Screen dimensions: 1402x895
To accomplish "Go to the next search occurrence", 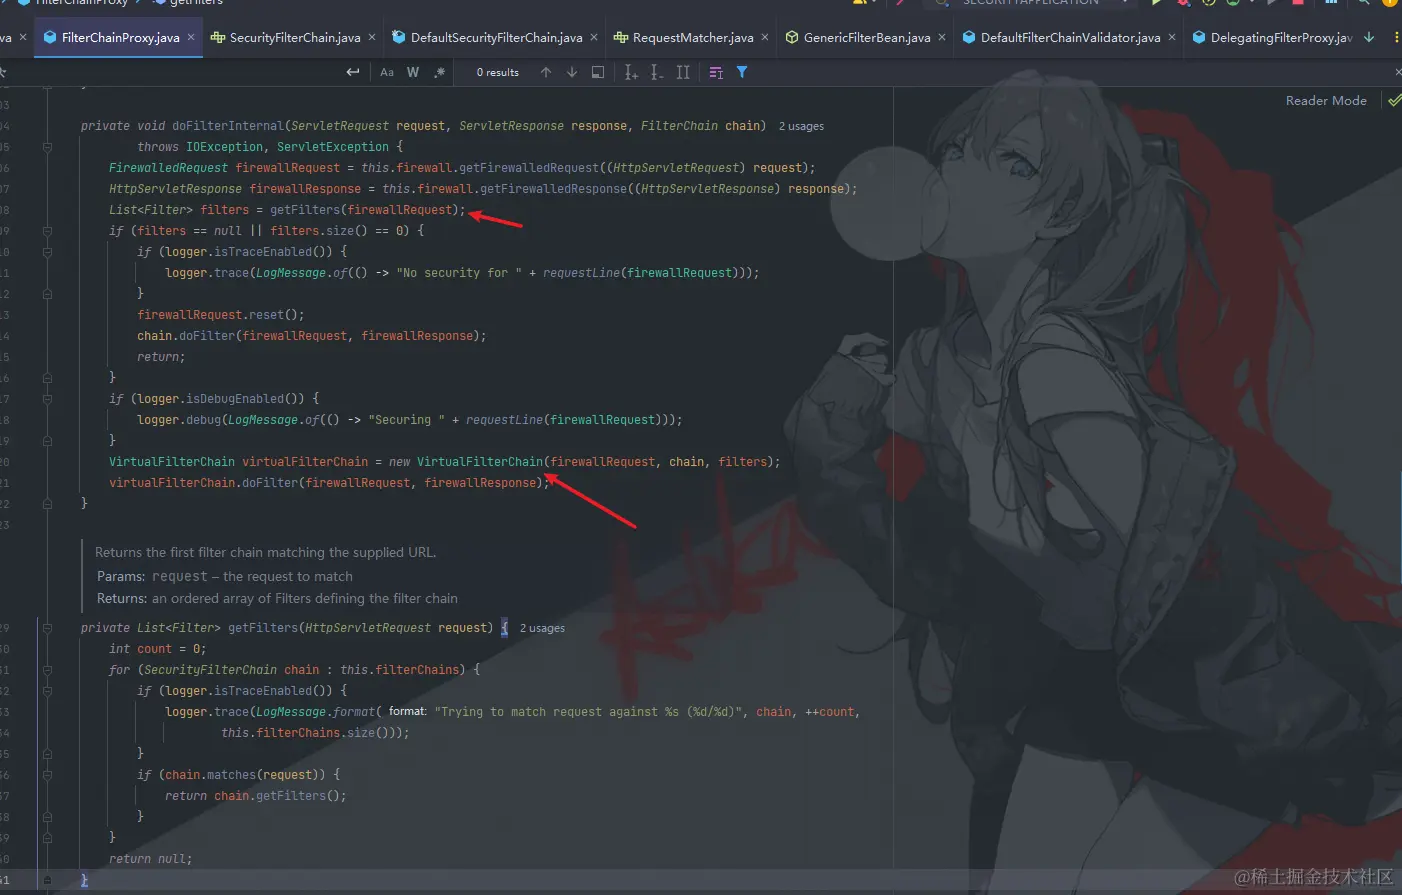I will [572, 72].
